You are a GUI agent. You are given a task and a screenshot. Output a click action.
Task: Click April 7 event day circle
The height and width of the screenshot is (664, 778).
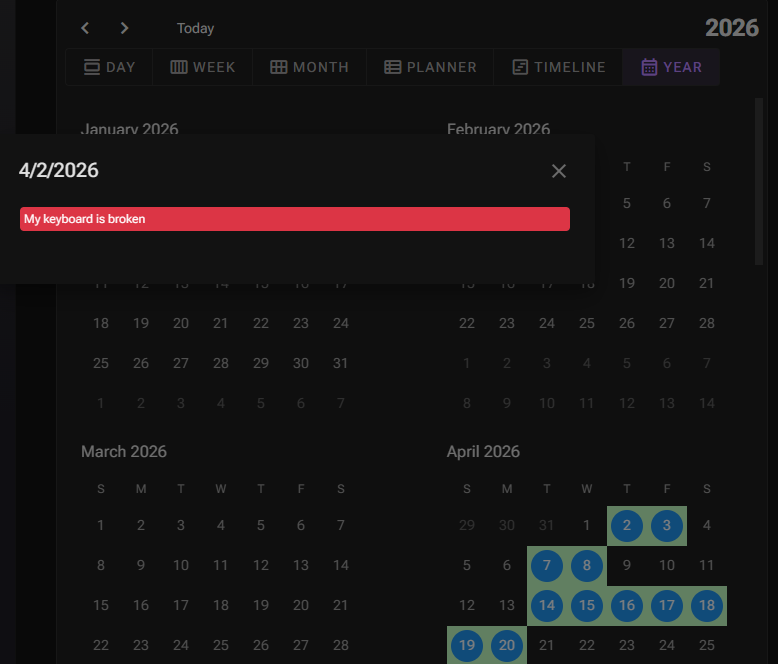pyautogui.click(x=547, y=565)
